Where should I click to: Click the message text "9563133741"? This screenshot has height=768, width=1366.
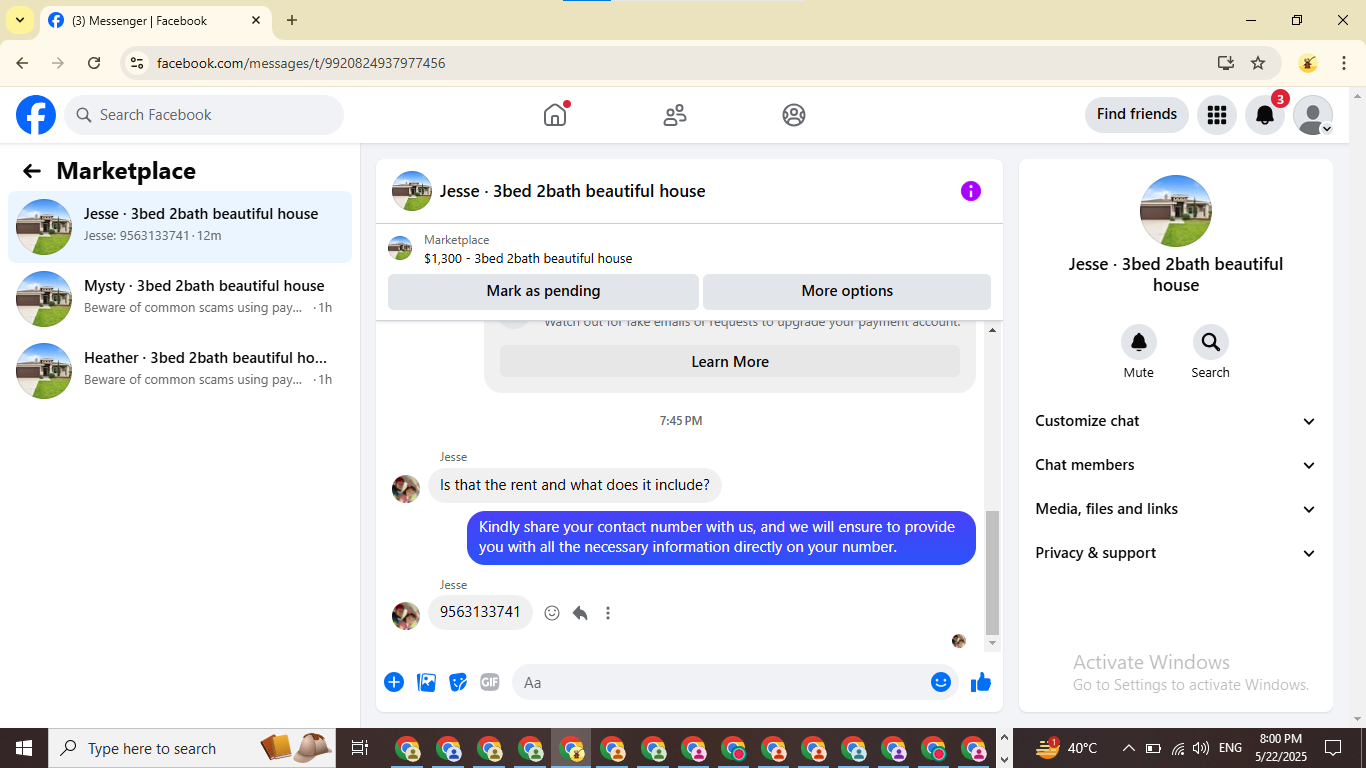[x=480, y=612]
